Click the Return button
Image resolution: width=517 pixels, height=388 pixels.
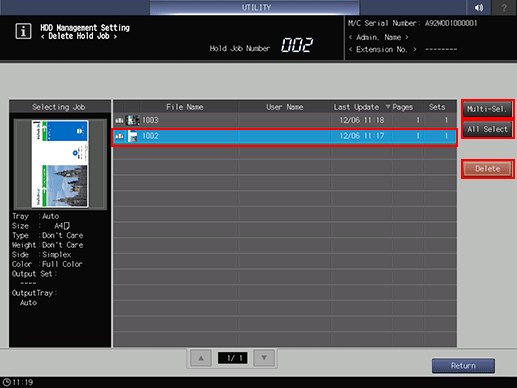[463, 366]
